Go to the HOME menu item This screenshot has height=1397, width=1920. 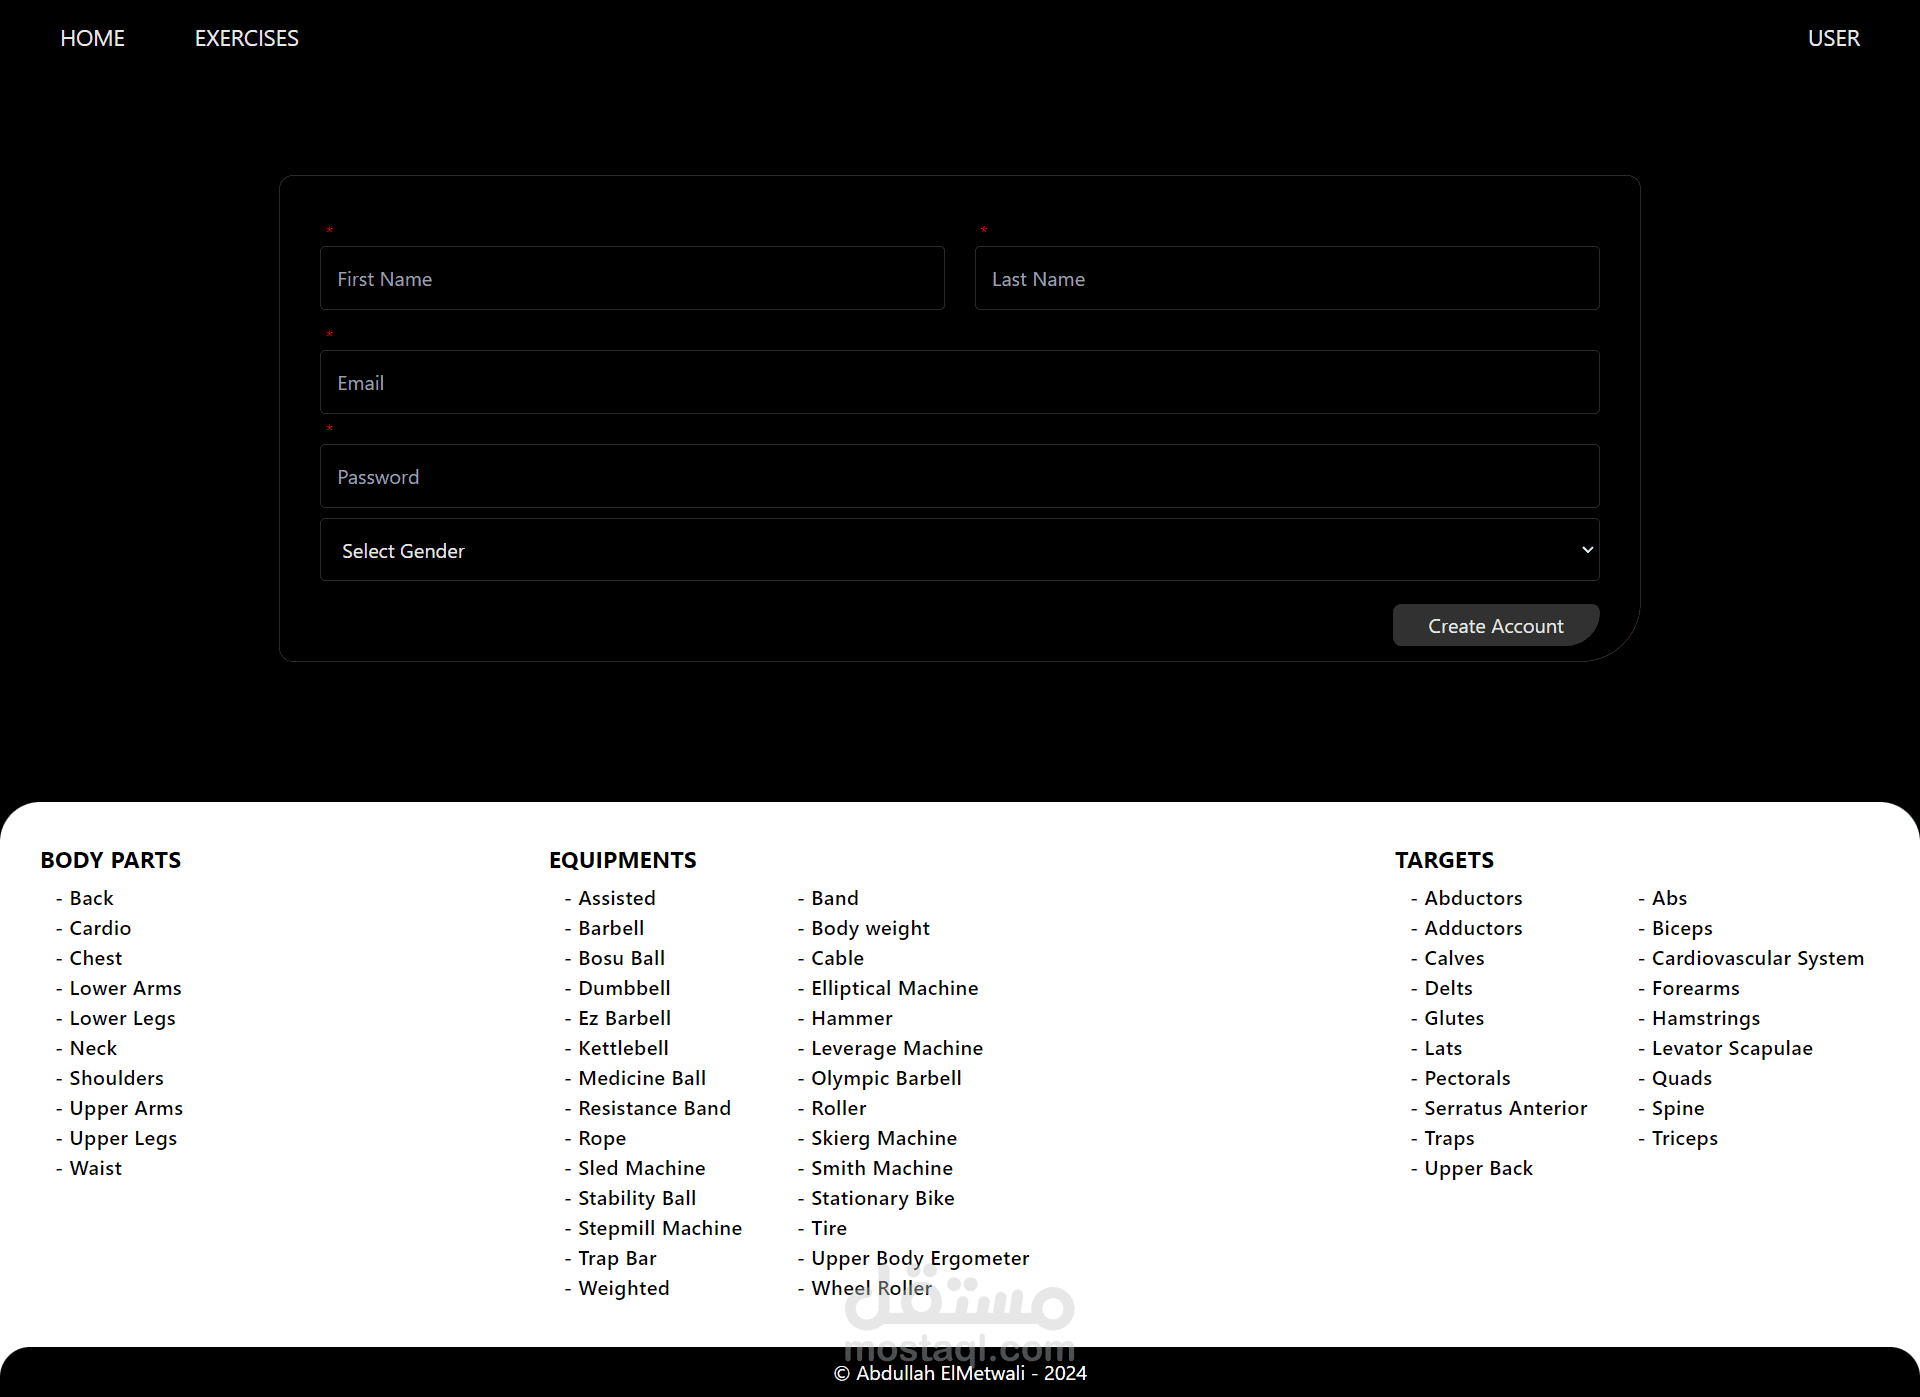pos(92,38)
